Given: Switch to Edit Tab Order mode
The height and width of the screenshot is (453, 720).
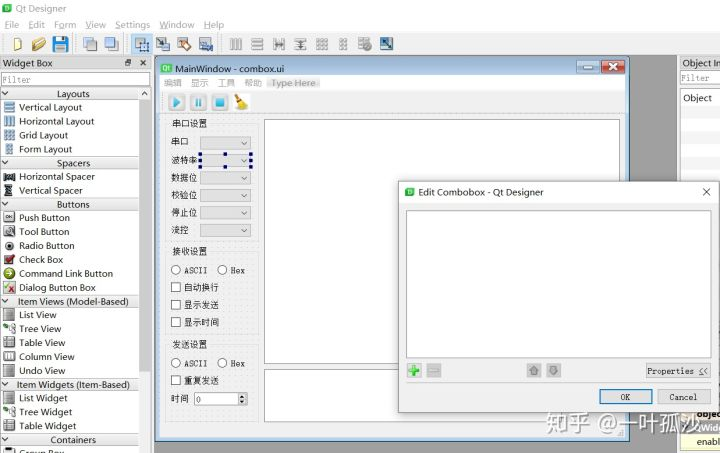Looking at the screenshot, I should 206,44.
